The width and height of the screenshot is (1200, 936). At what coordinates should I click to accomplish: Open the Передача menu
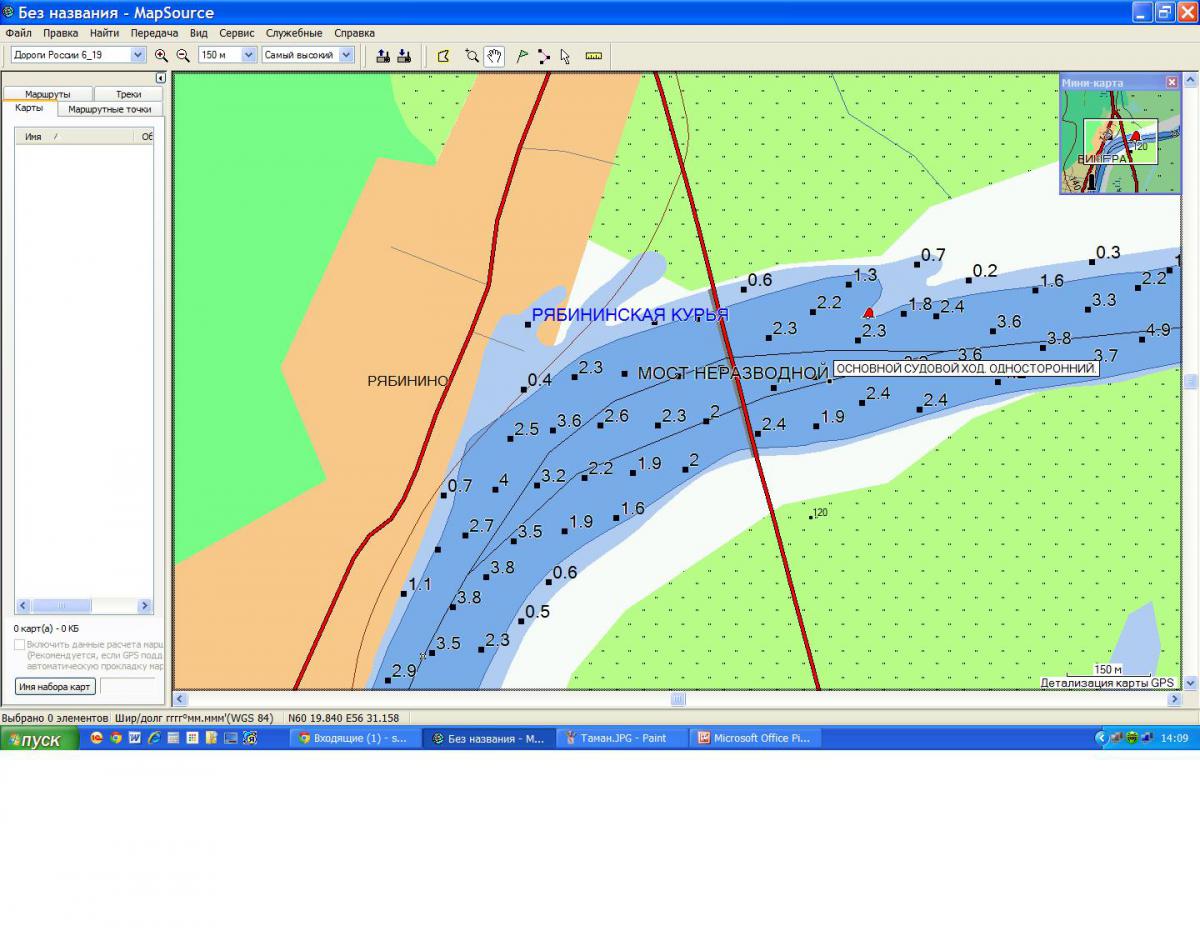coord(154,33)
